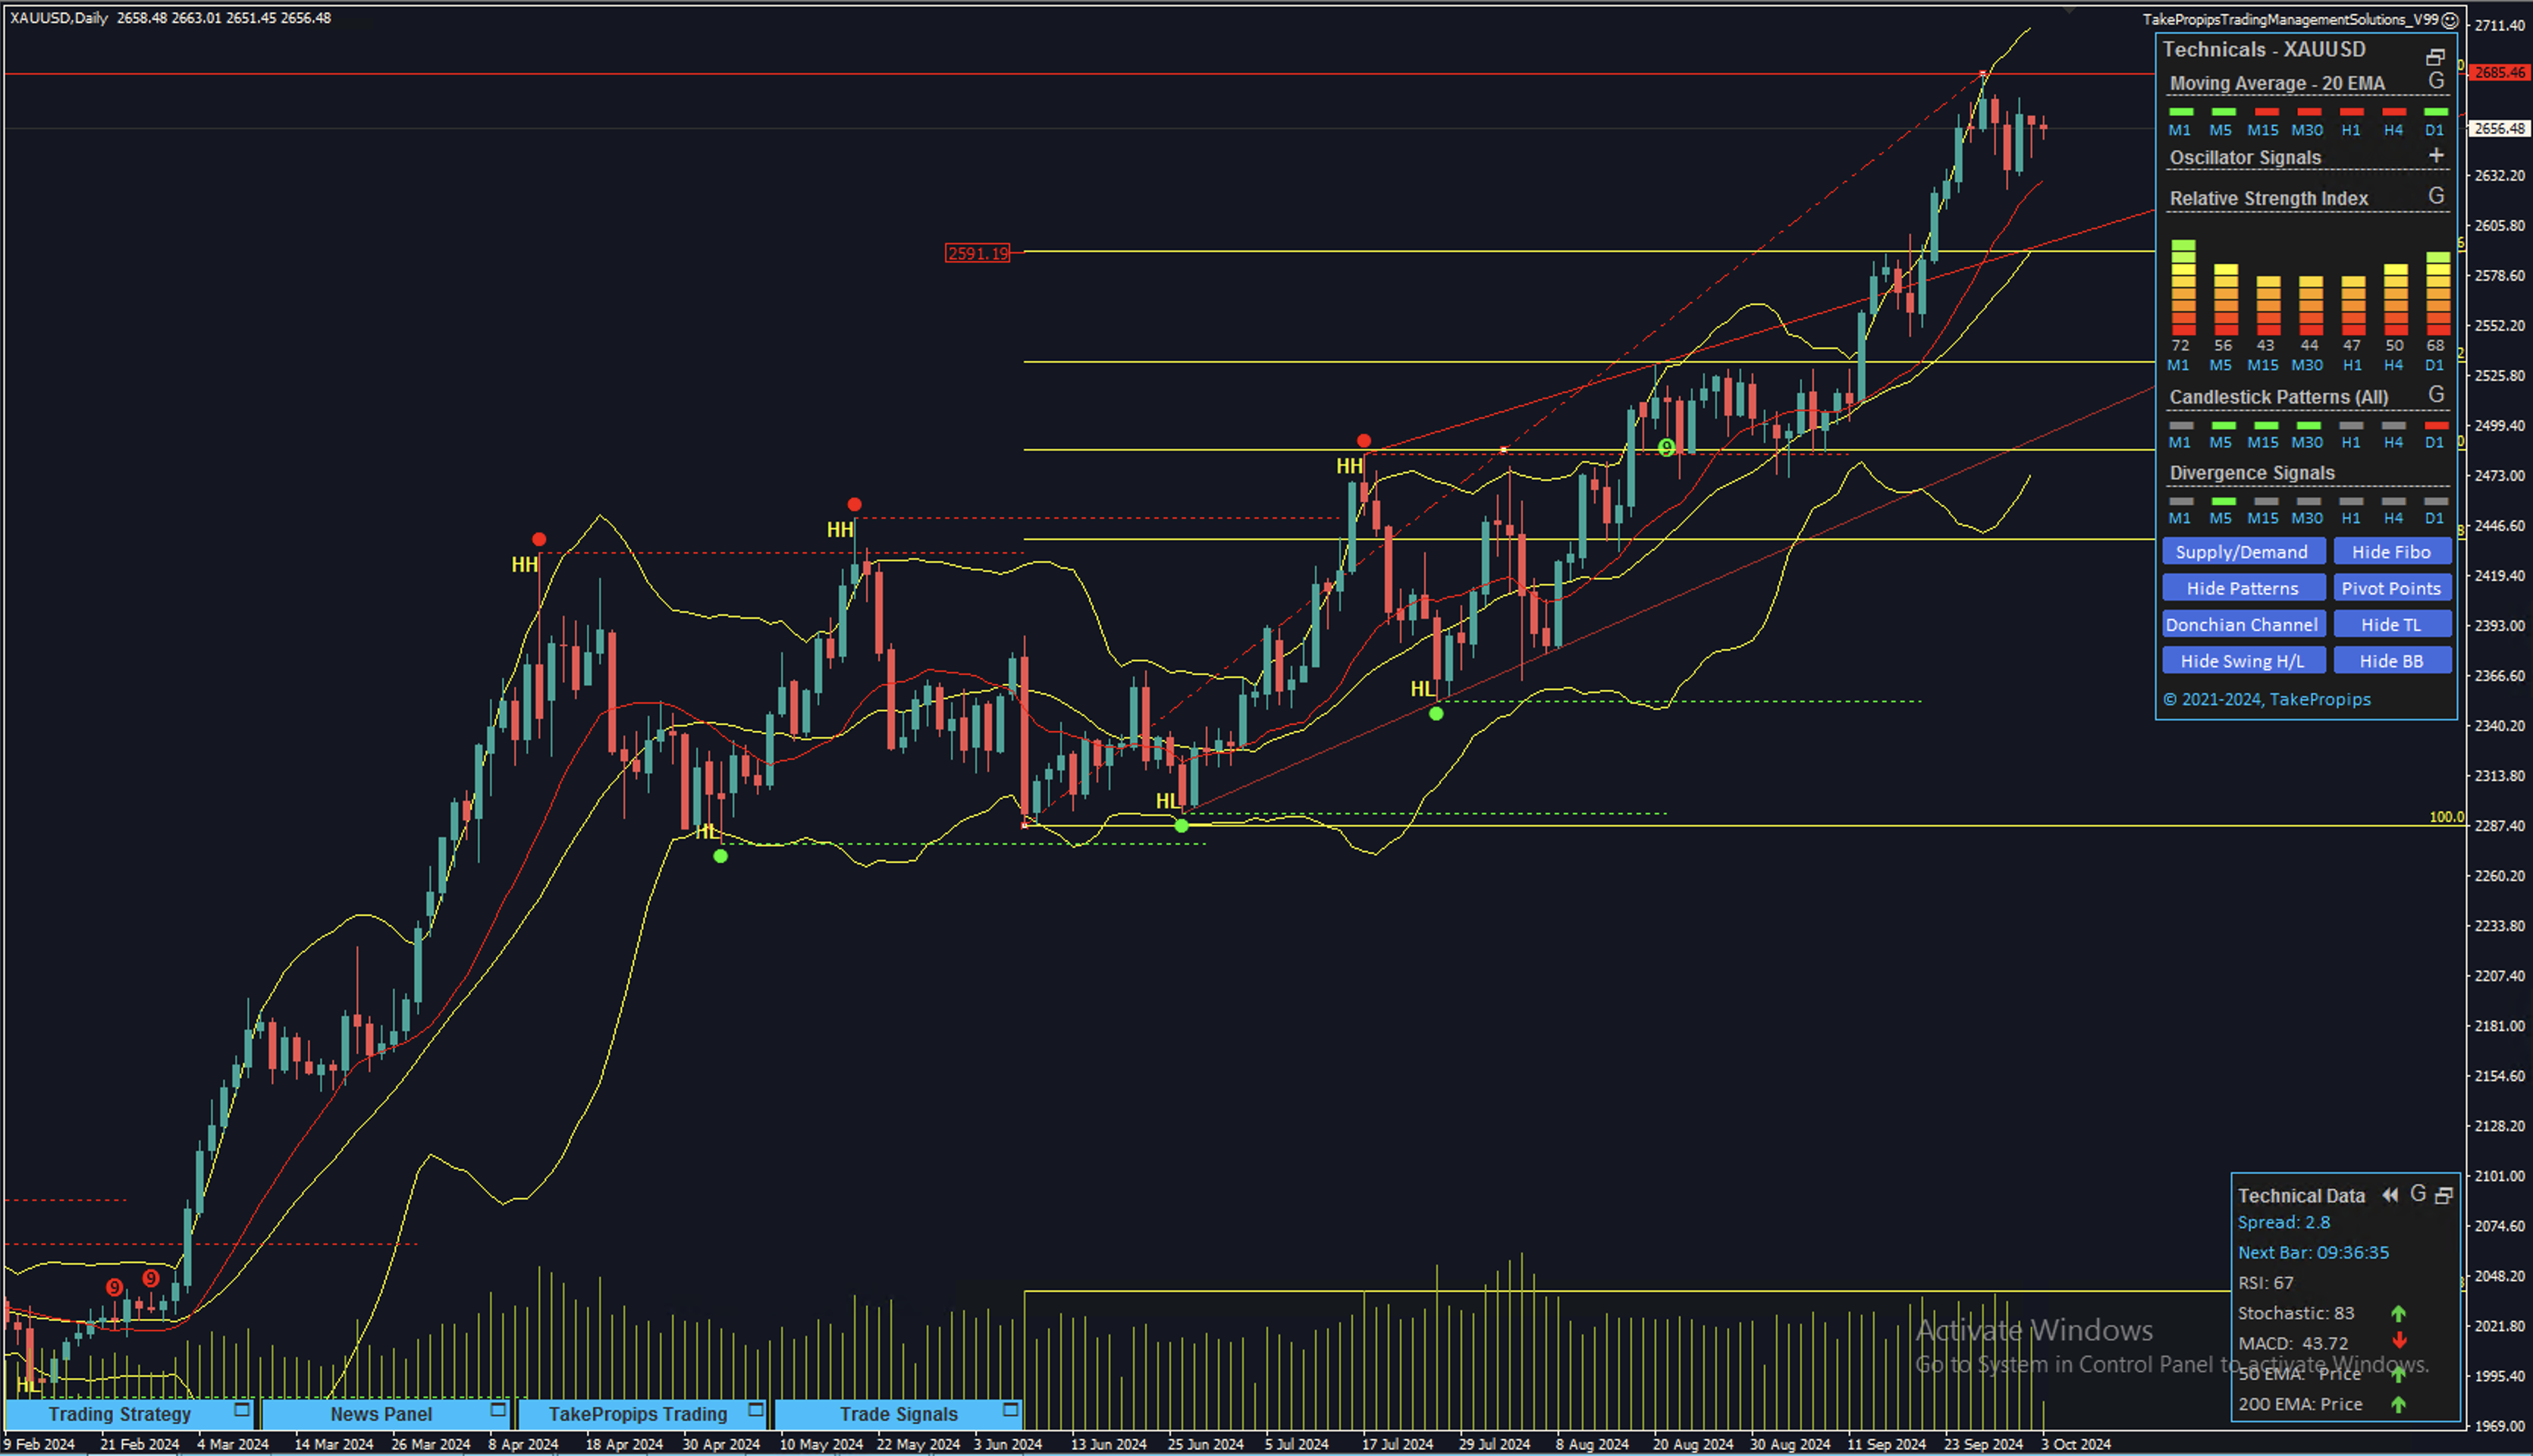Click the G icon beside Candlestick Patterns (All)
Viewport: 2533px width, 1456px height.
2436,394
